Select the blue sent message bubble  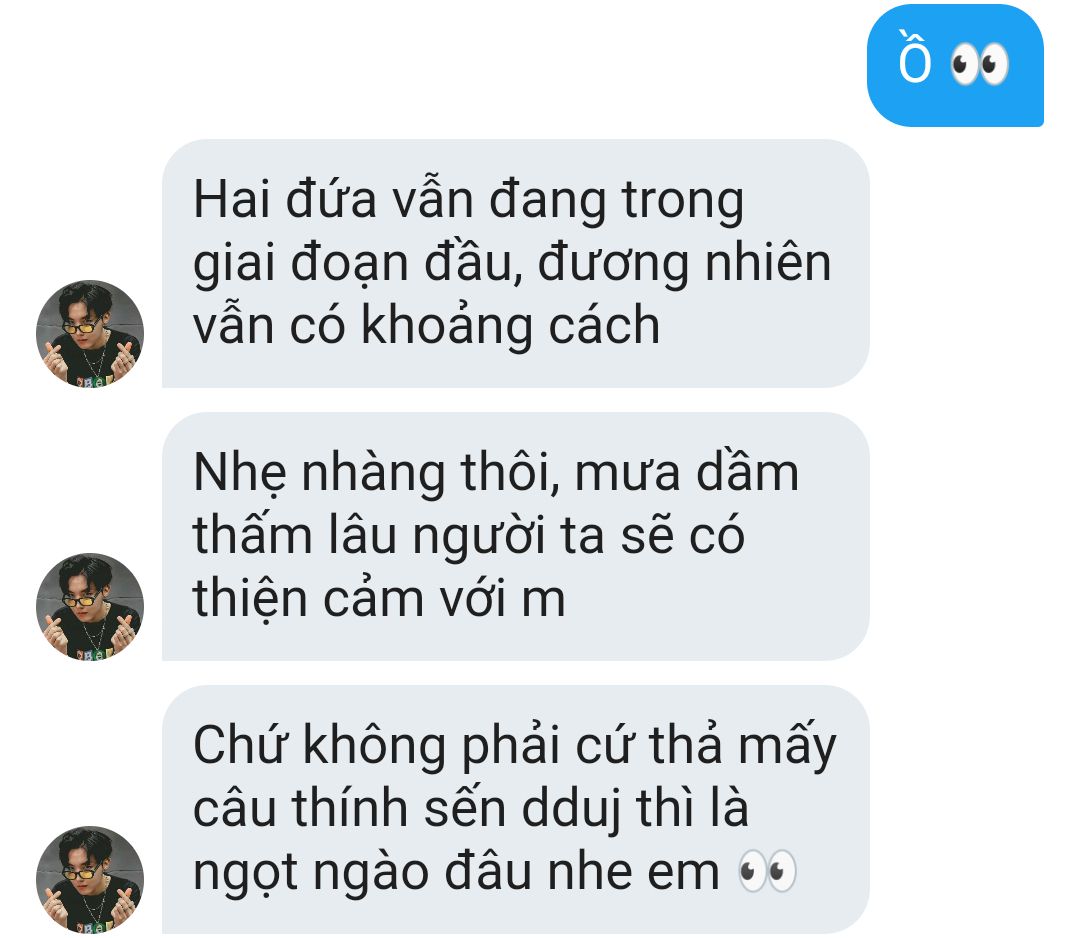[955, 65]
